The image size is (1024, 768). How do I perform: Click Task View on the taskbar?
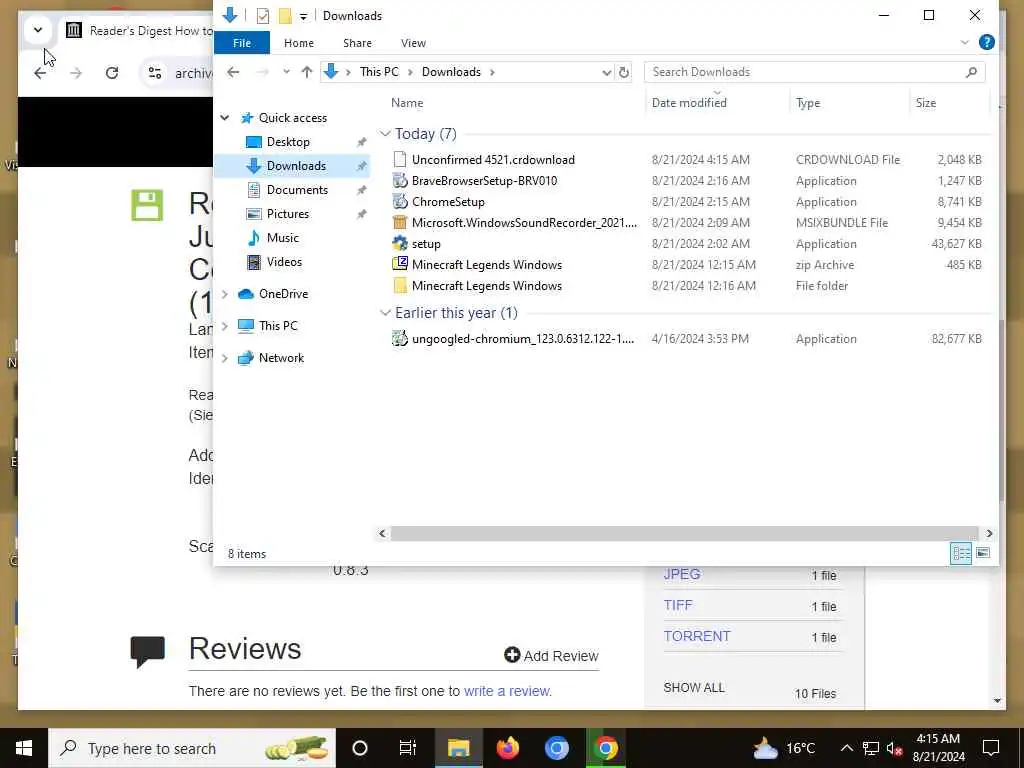pos(408,748)
